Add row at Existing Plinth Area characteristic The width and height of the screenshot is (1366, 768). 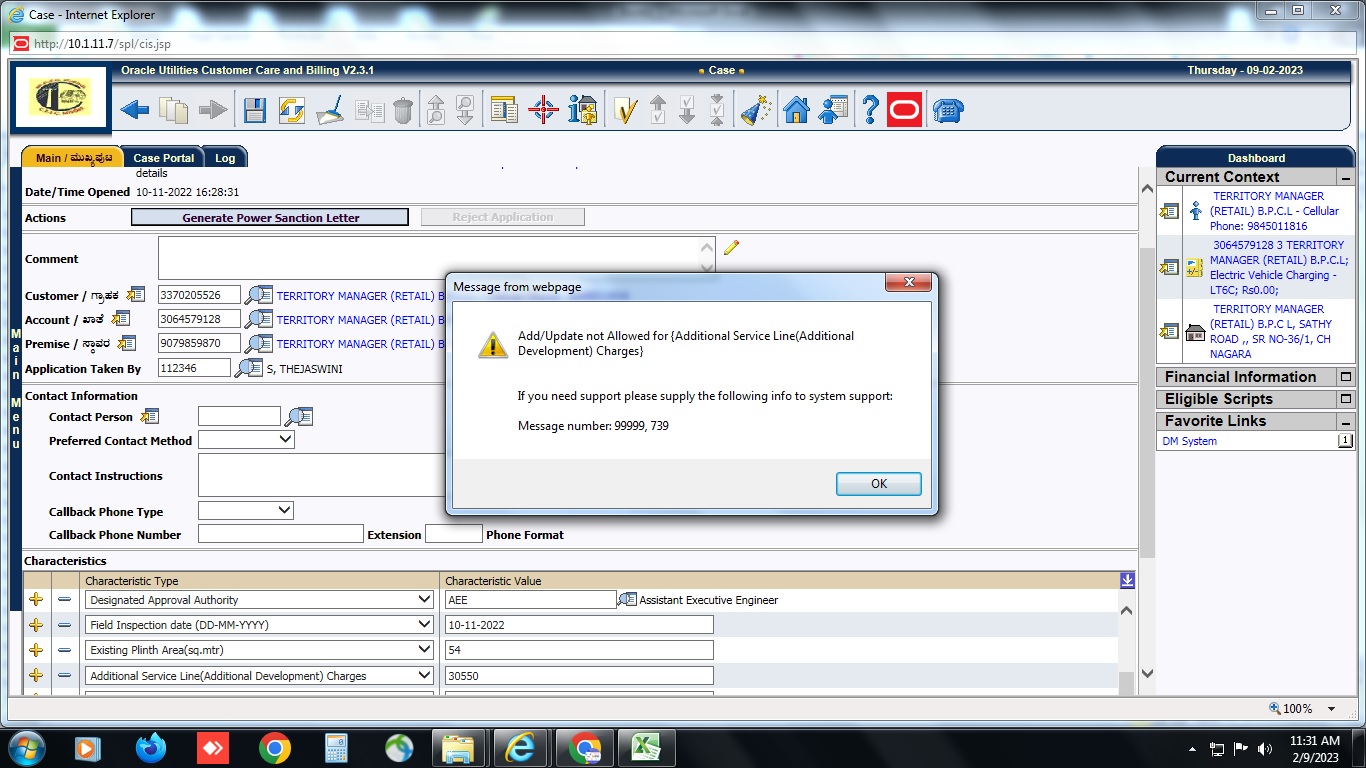coord(37,650)
